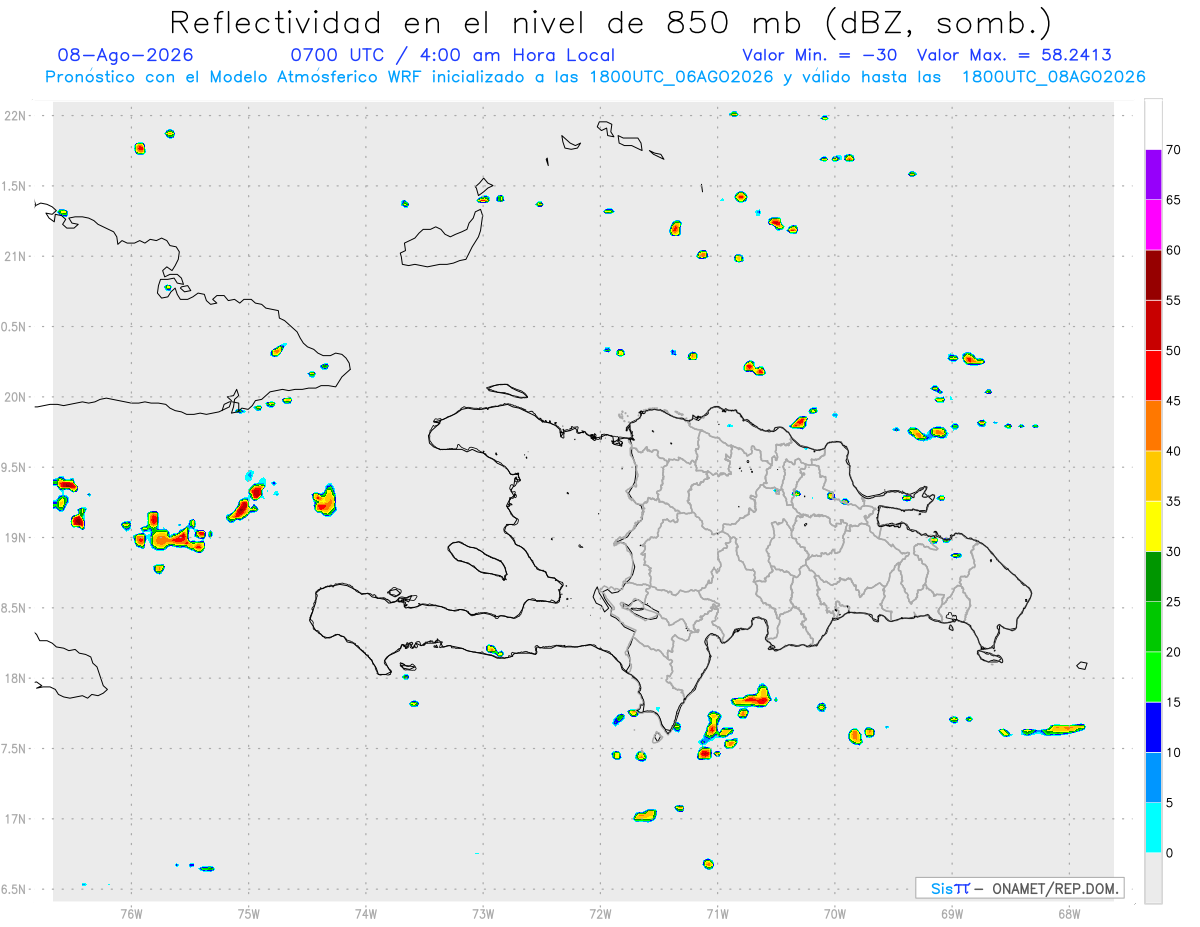The height and width of the screenshot is (927, 1200).
Task: Click the latitude axis label '22N'
Action: tap(17, 116)
